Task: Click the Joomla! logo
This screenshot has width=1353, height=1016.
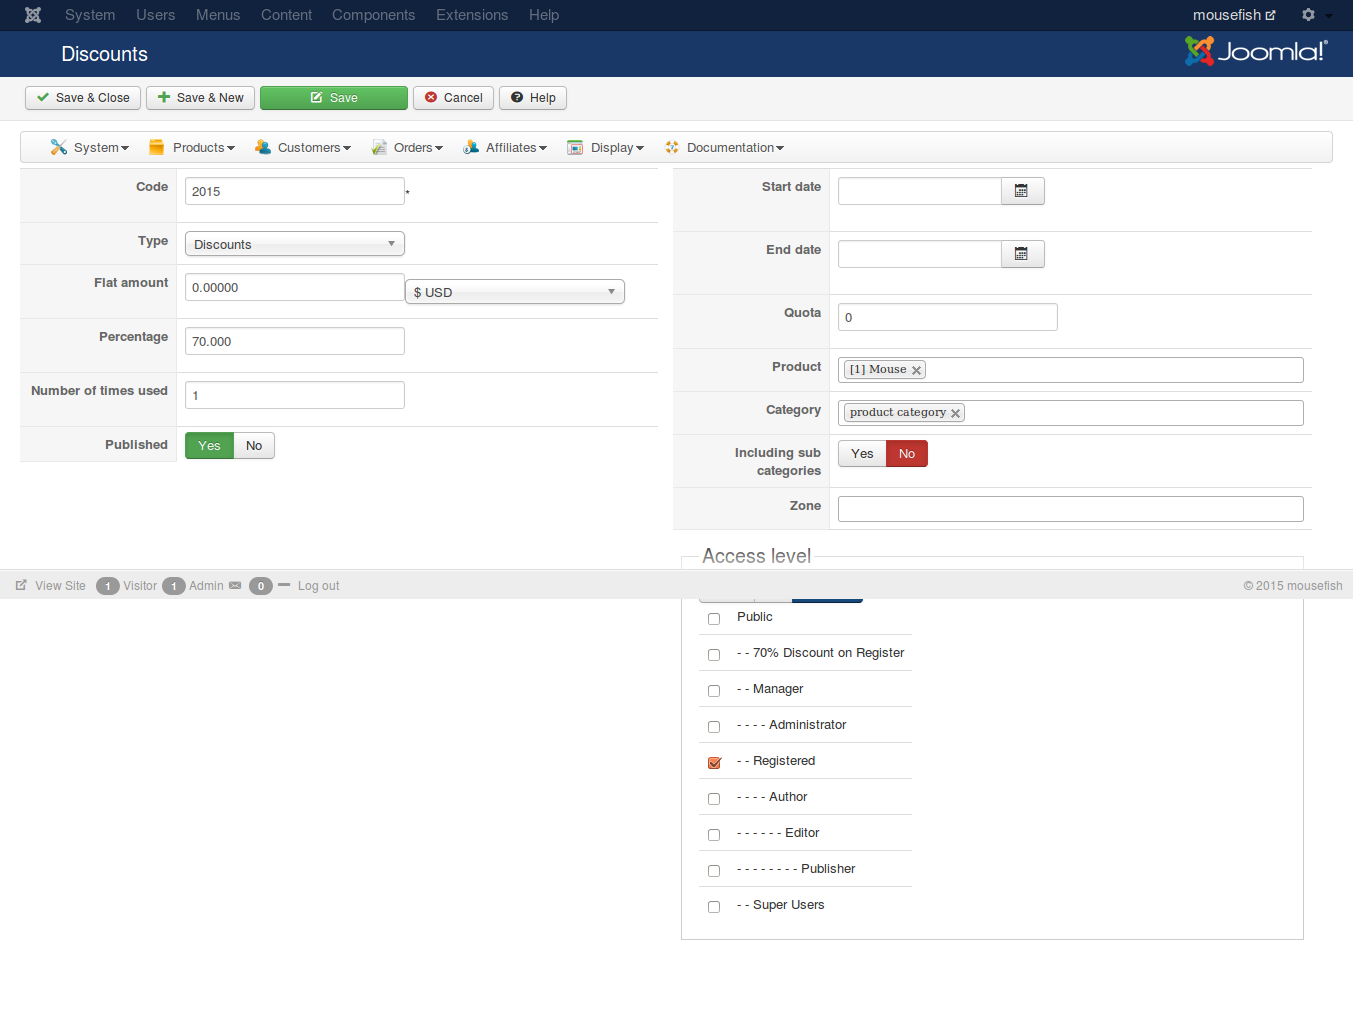Action: click(x=1256, y=51)
